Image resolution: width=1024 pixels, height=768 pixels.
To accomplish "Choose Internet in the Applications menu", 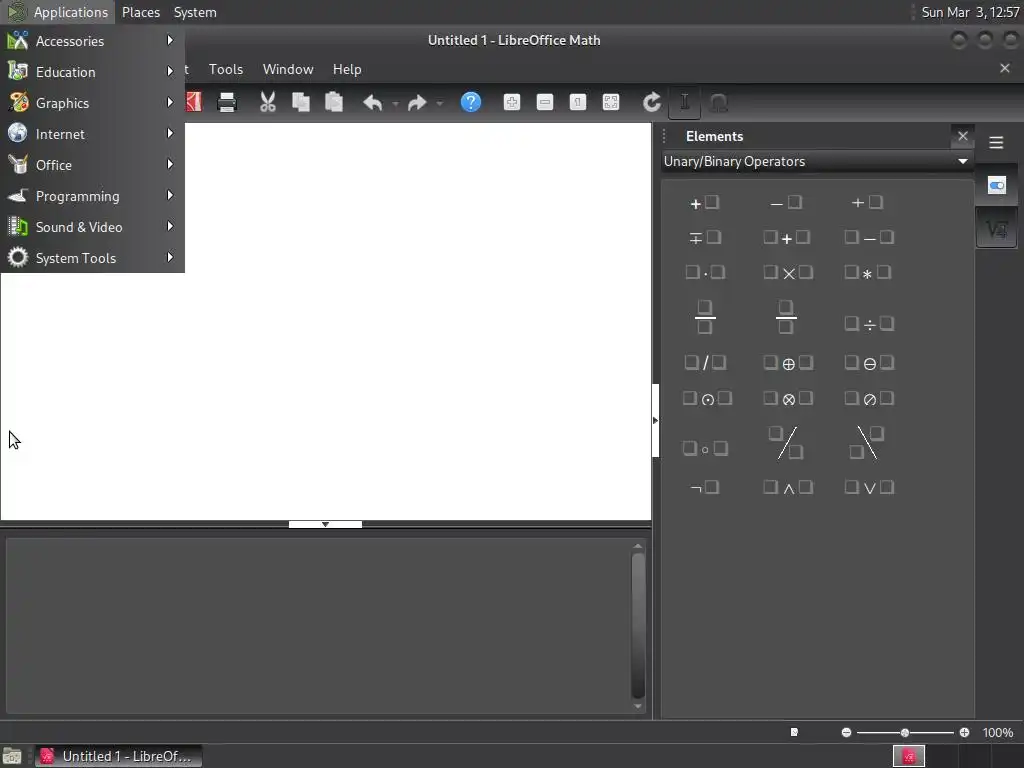I will pyautogui.click(x=92, y=134).
